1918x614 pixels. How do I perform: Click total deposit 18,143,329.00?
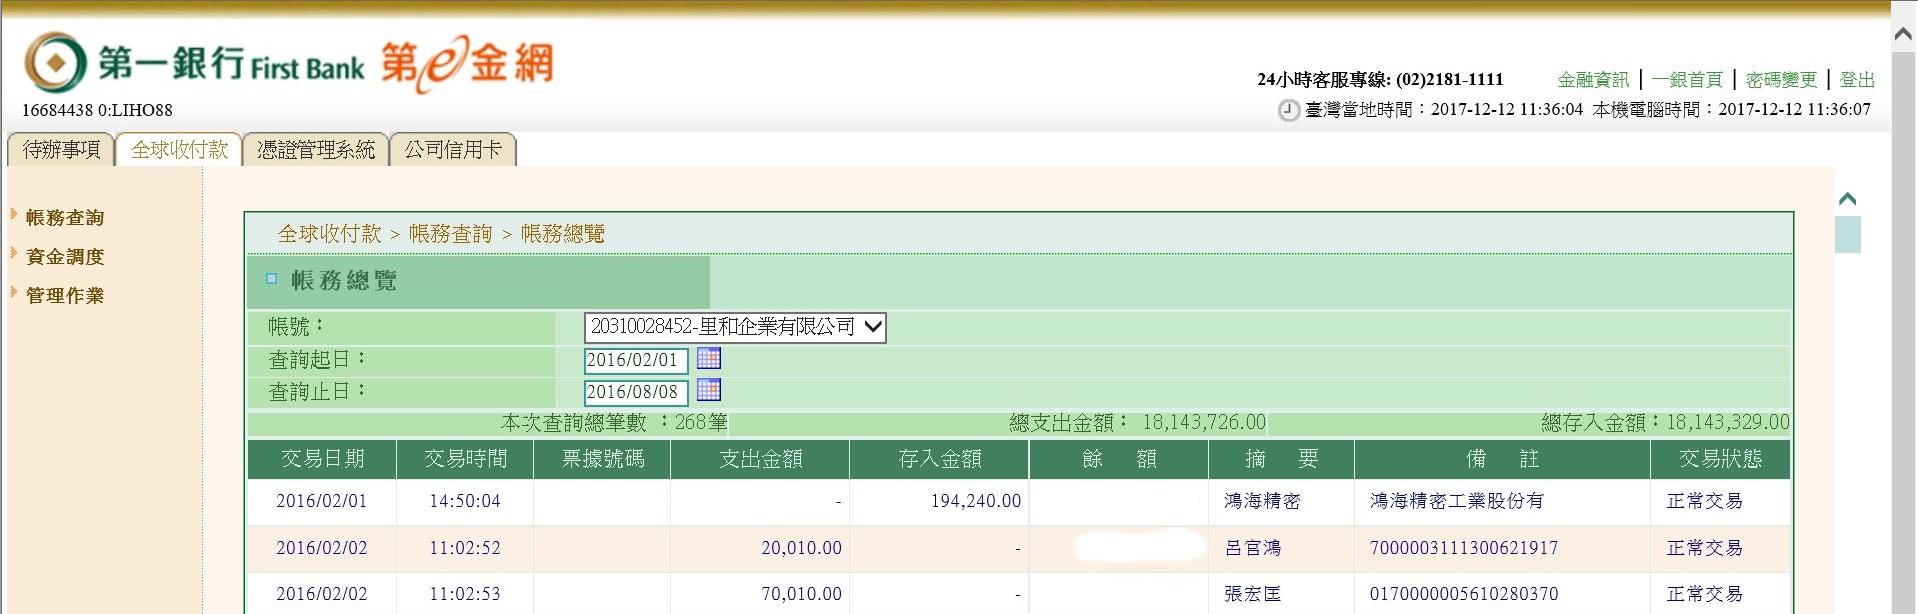(1728, 422)
